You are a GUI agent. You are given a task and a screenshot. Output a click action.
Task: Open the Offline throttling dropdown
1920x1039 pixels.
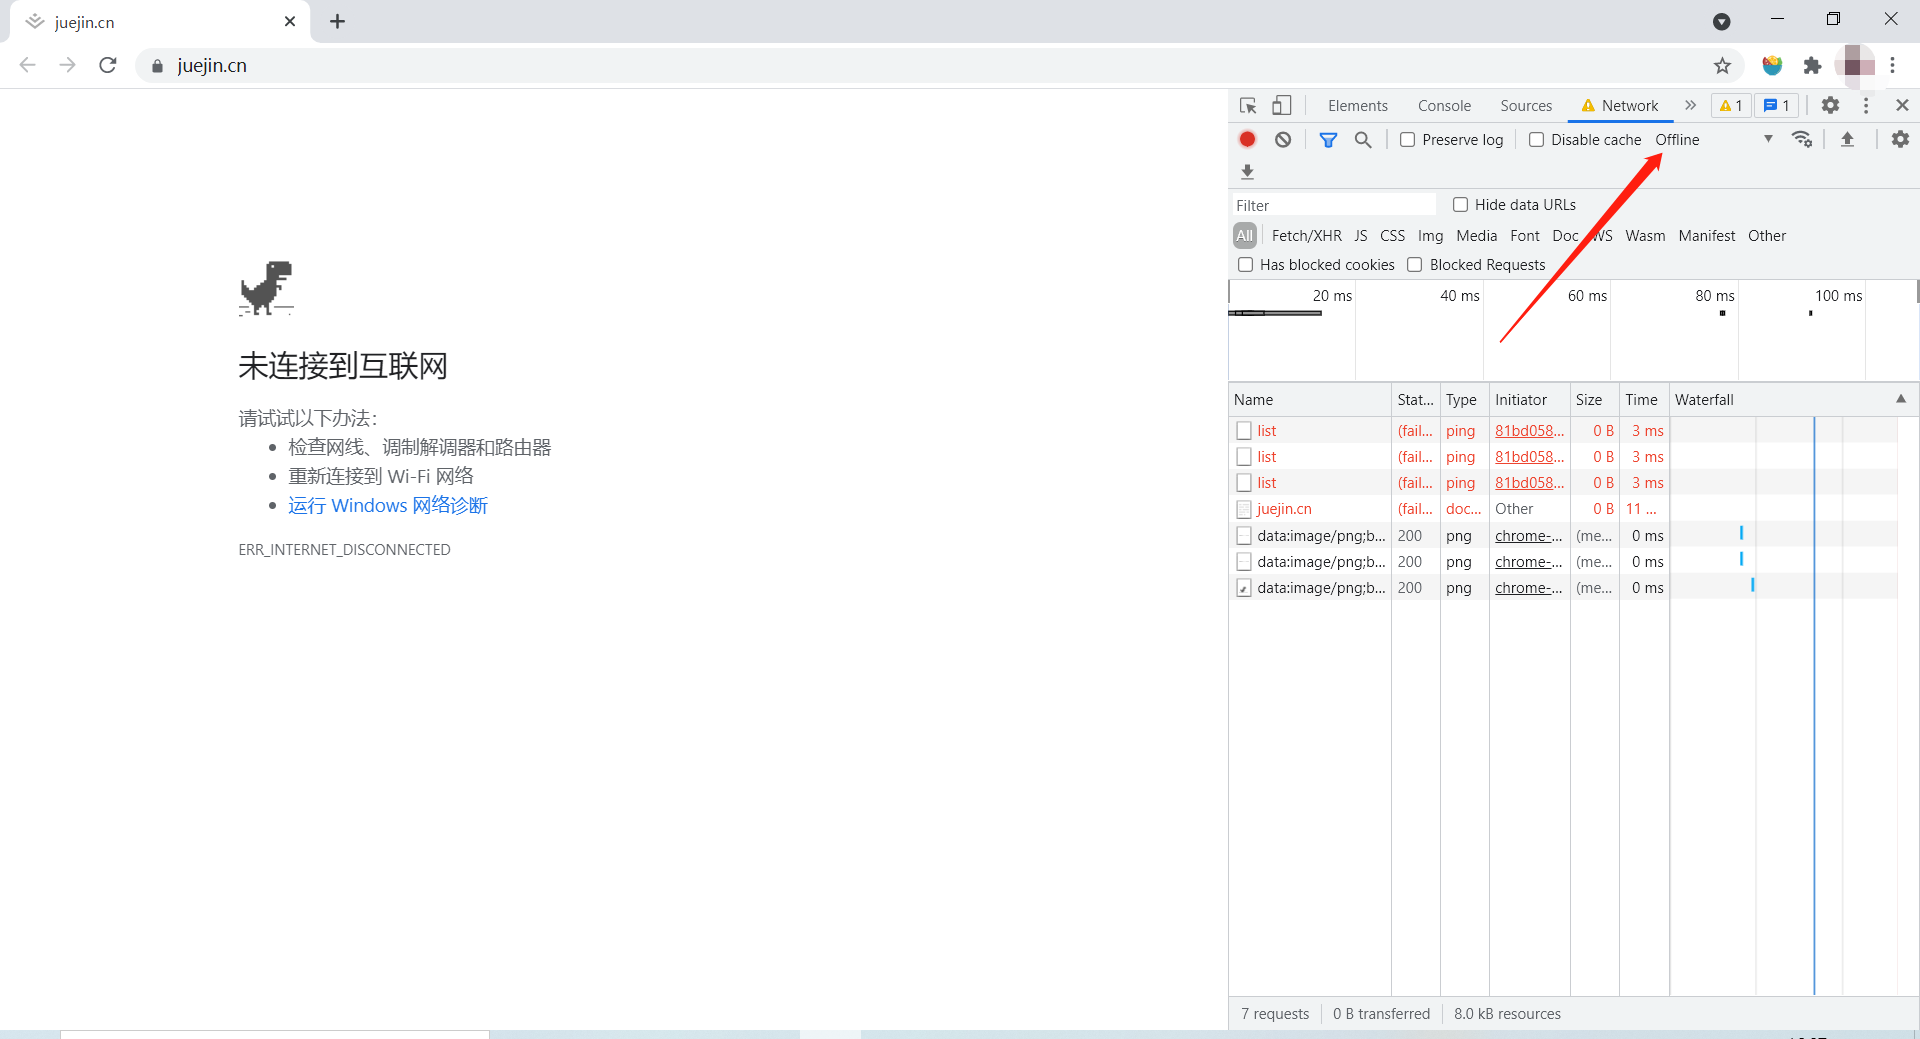(1714, 140)
